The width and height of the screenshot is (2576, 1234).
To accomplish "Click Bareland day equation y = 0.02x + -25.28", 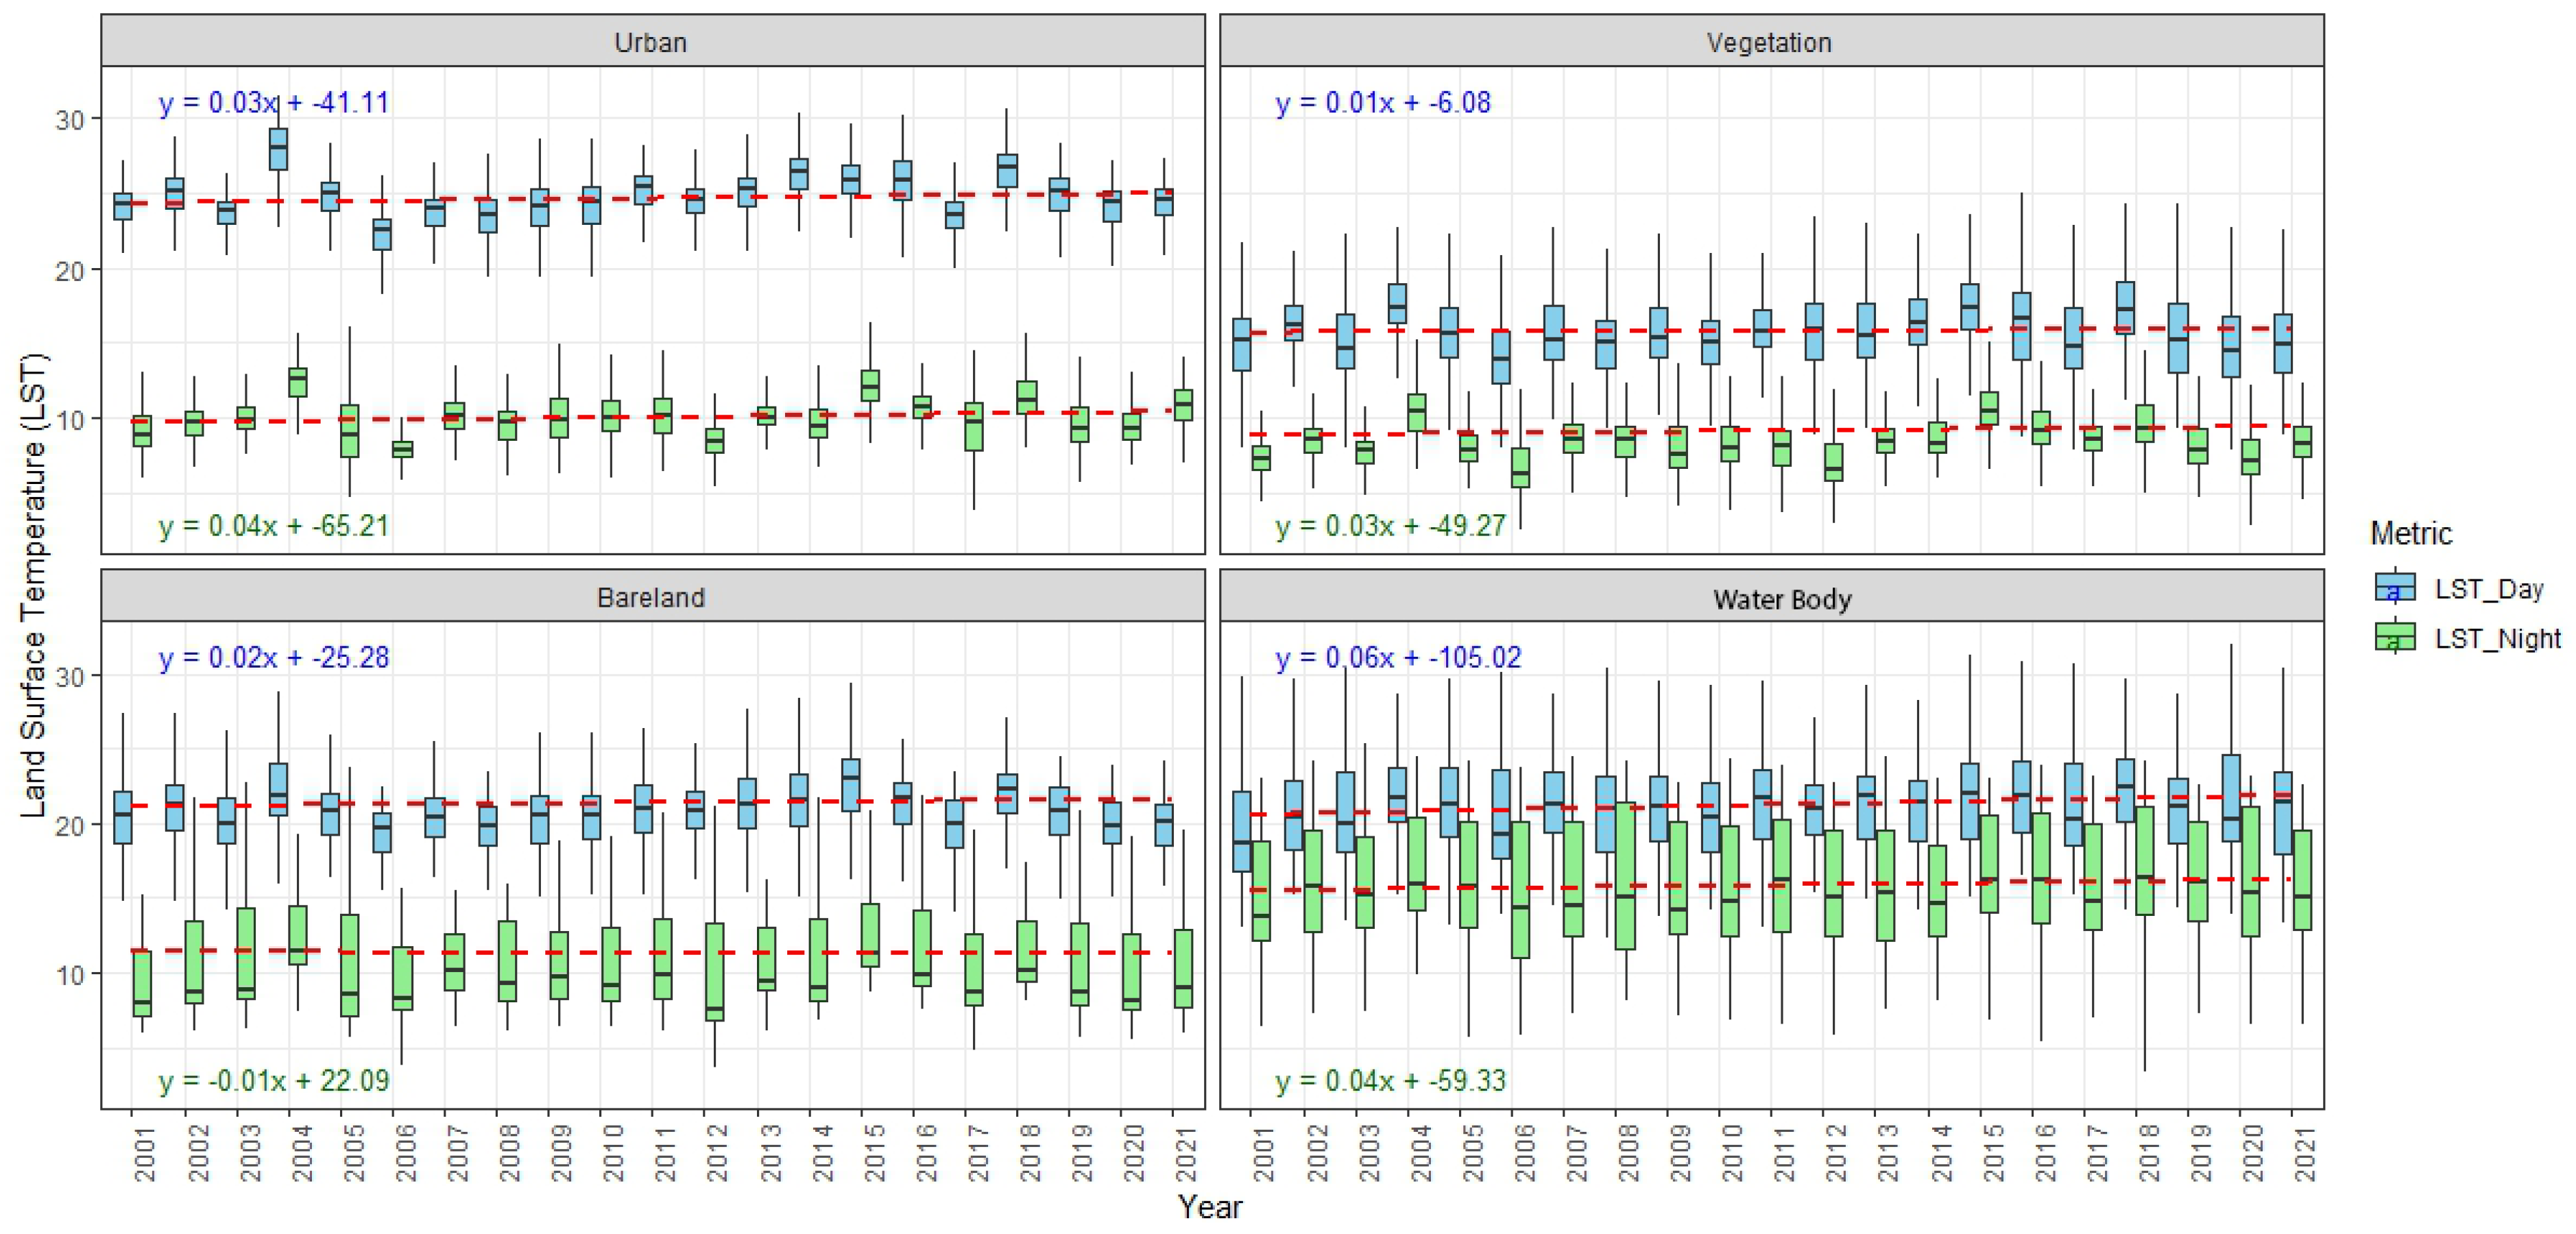I will [x=273, y=657].
